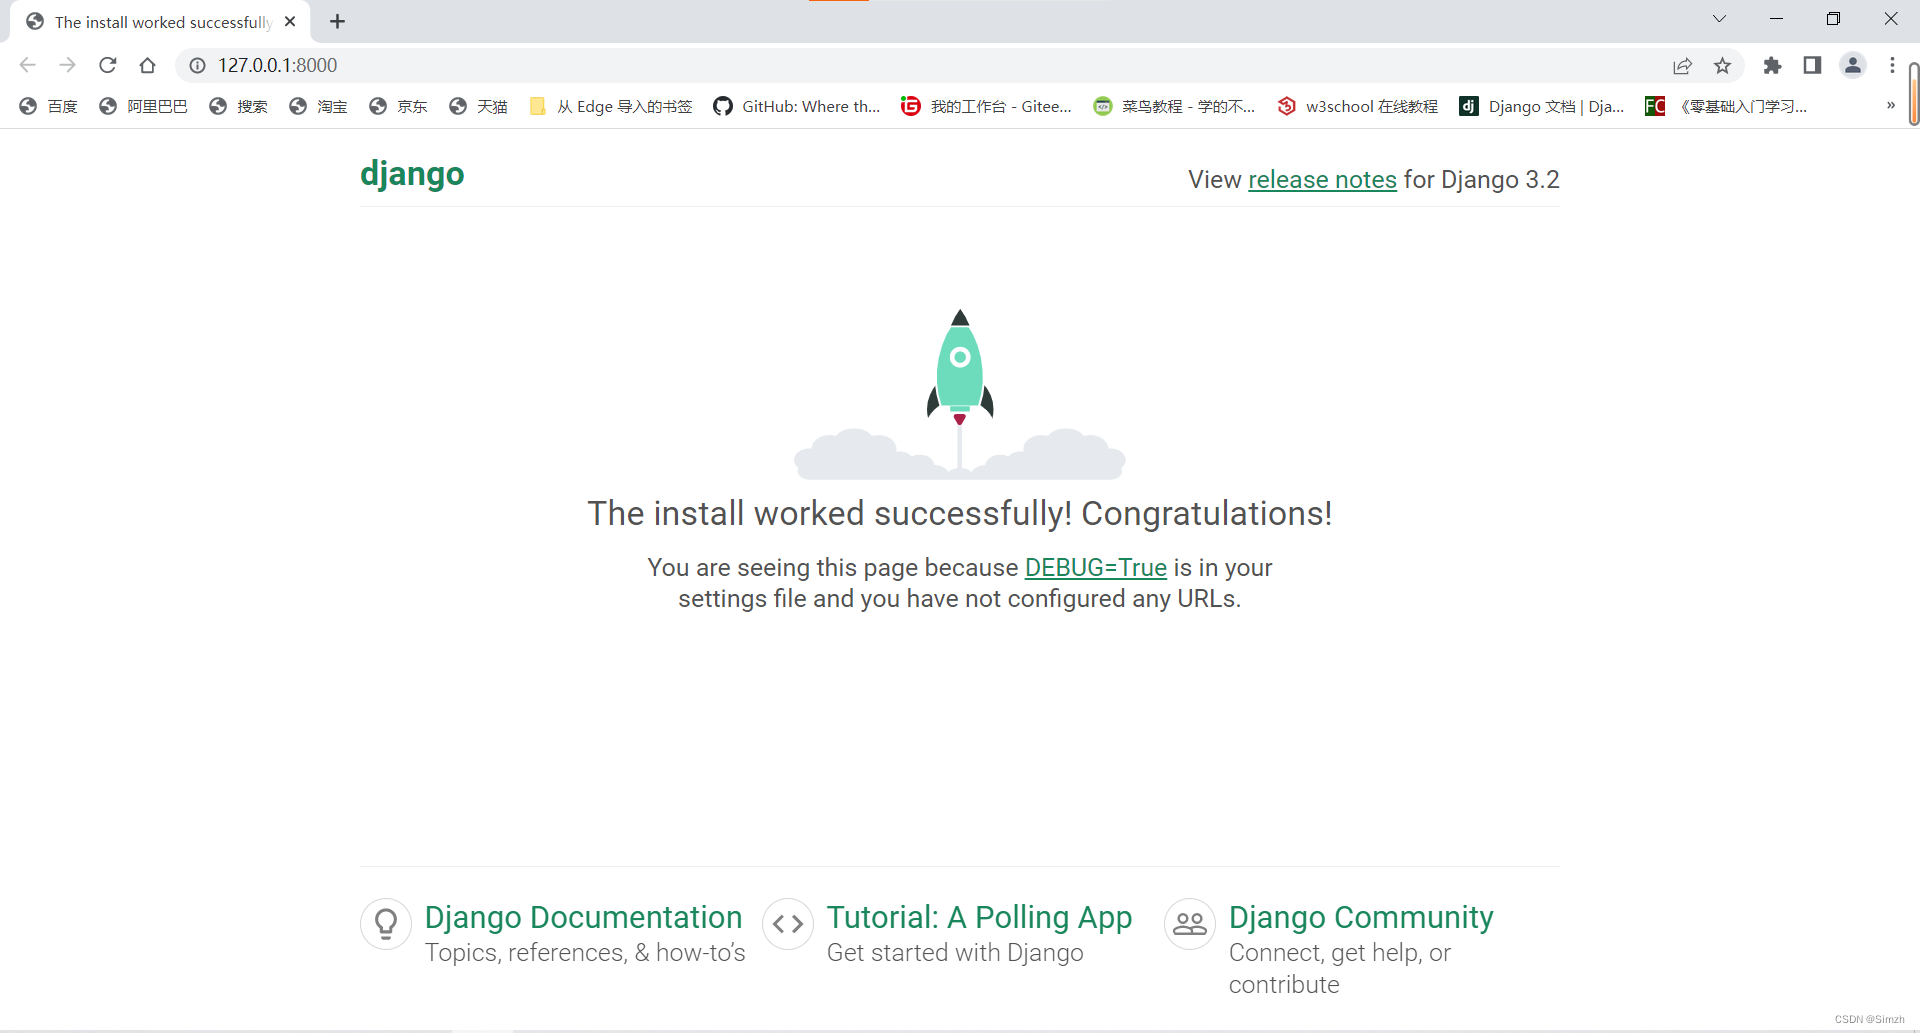Open Chrome's three-dot menu
Viewport: 1920px width, 1033px height.
[1892, 65]
